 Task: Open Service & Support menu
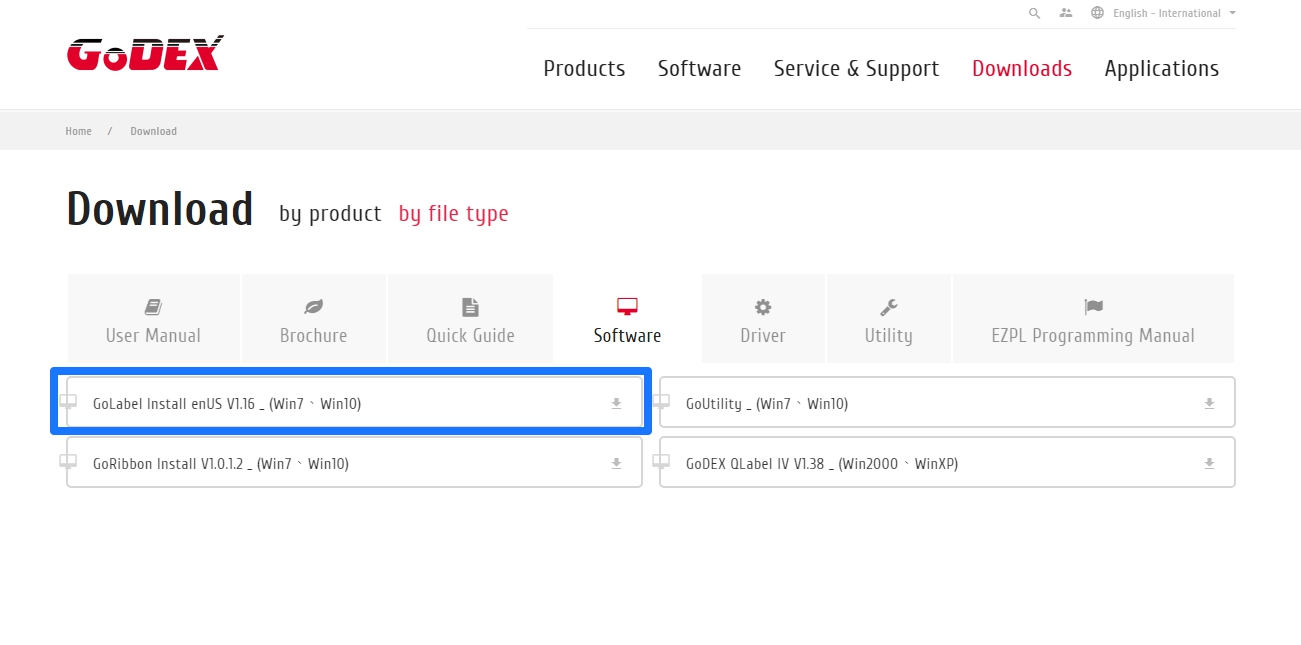[x=856, y=69]
